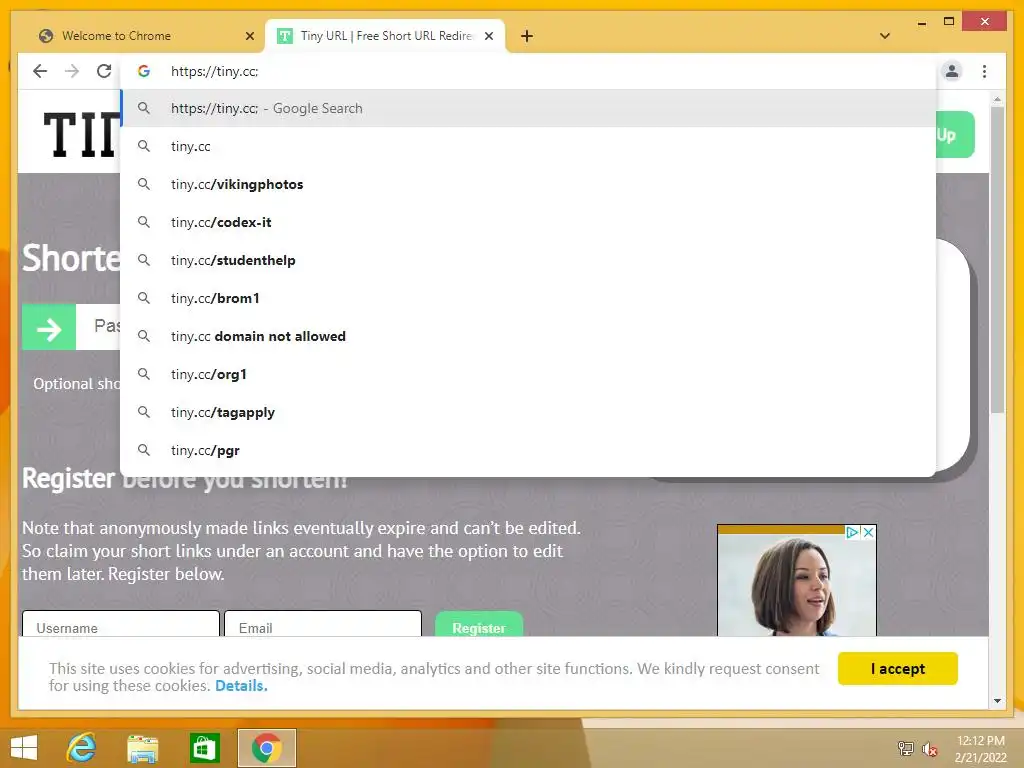Select the Tiny URL tab
The image size is (1024, 768).
[385, 36]
